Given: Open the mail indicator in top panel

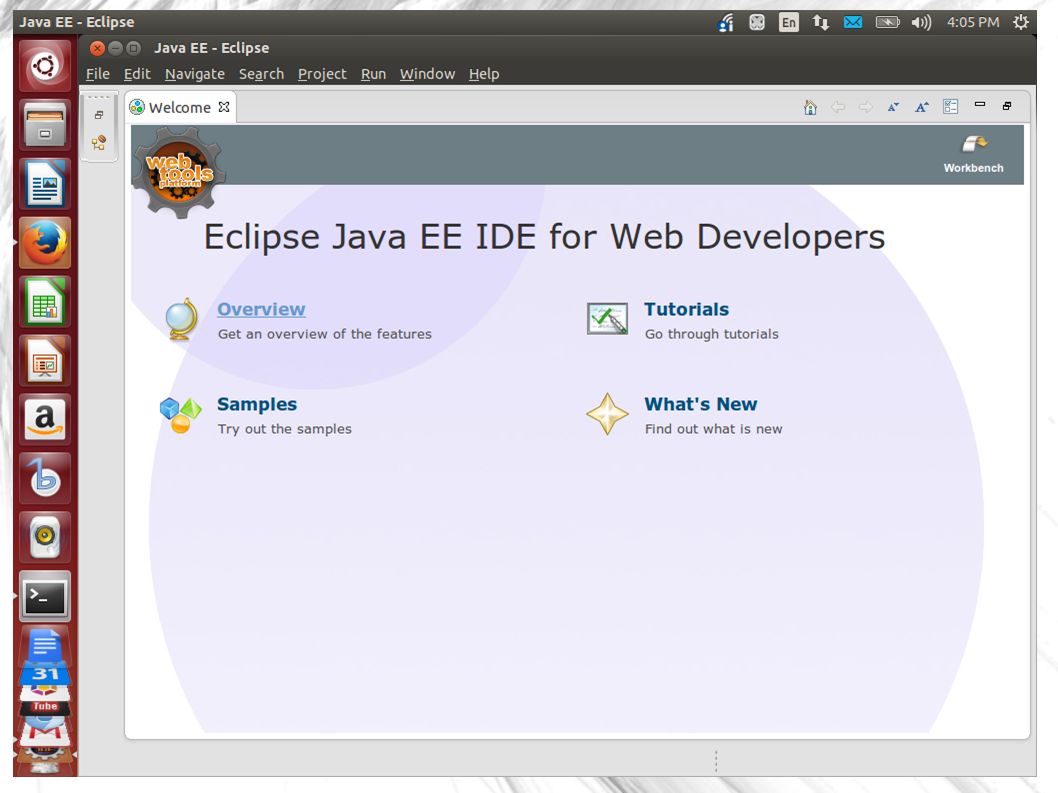Looking at the screenshot, I should point(853,22).
